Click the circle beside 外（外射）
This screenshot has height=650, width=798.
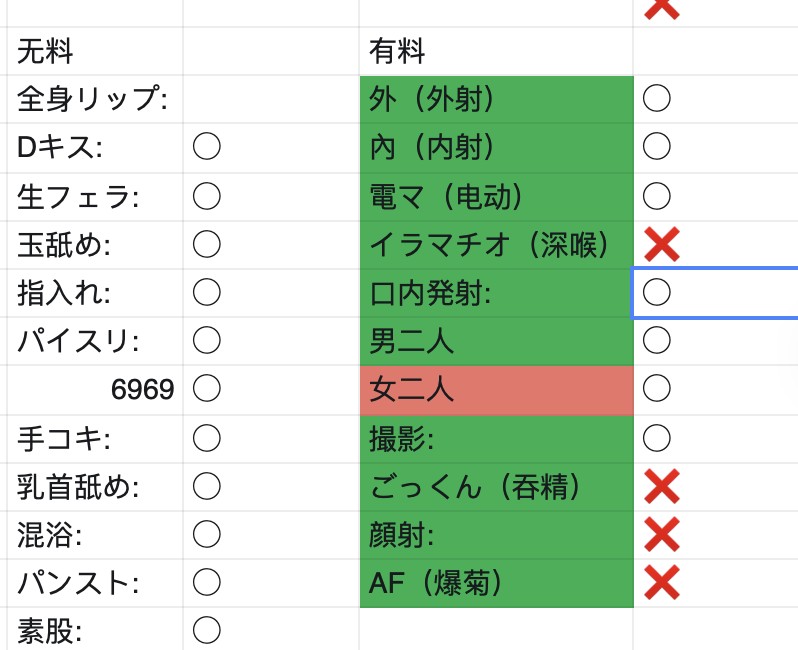click(x=657, y=98)
